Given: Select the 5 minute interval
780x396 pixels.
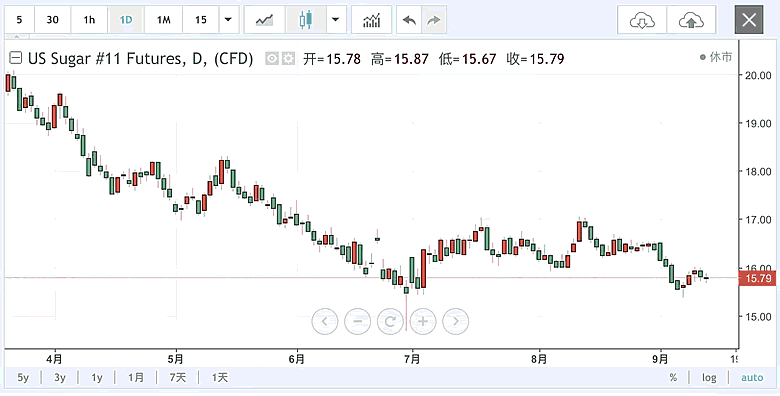Looking at the screenshot, I should click(19, 20).
